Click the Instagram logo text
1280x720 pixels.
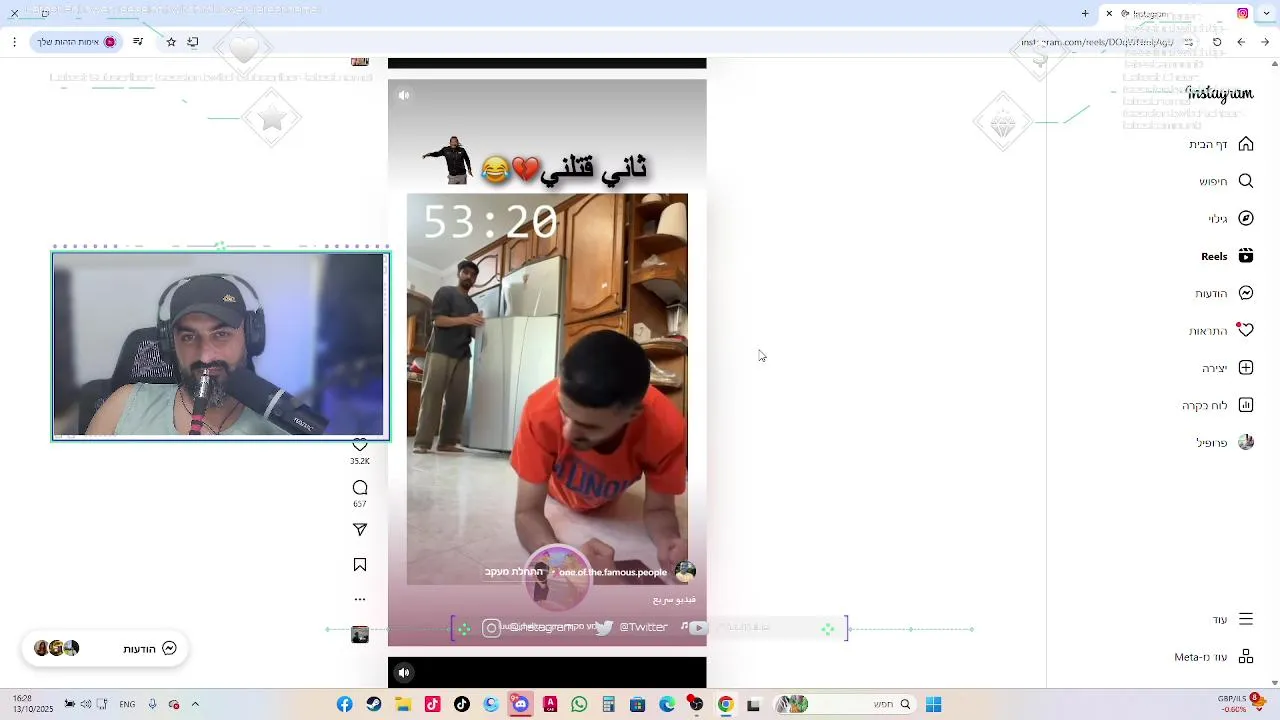click(1220, 93)
